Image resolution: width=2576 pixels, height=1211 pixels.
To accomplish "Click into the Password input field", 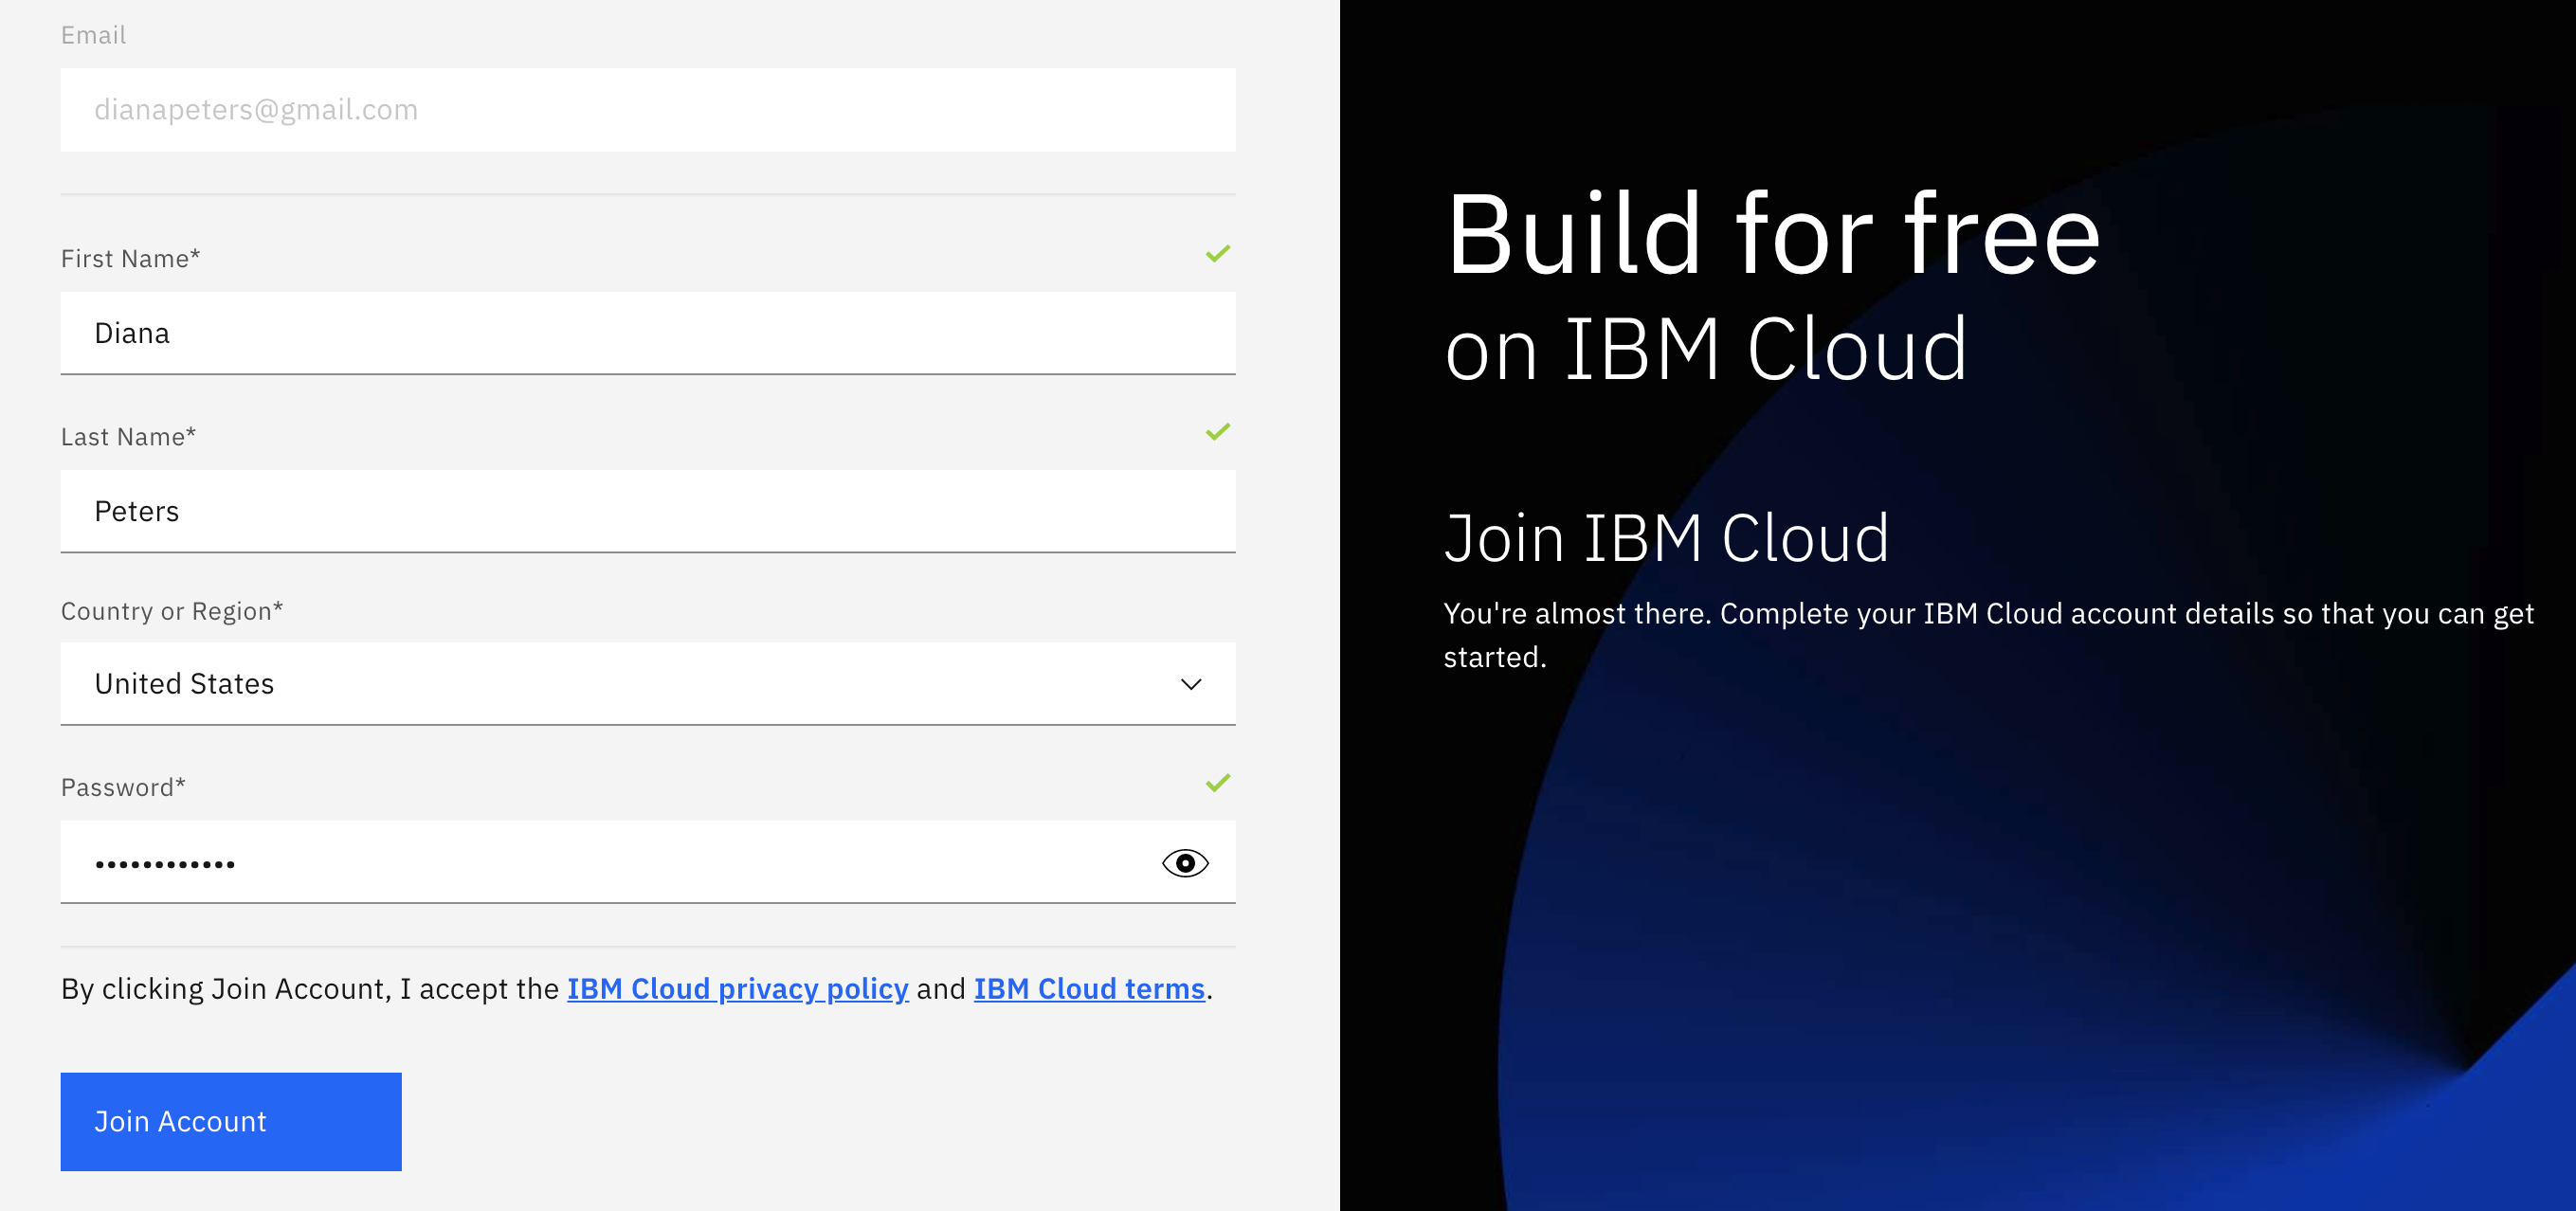I will pyautogui.click(x=600, y=863).
